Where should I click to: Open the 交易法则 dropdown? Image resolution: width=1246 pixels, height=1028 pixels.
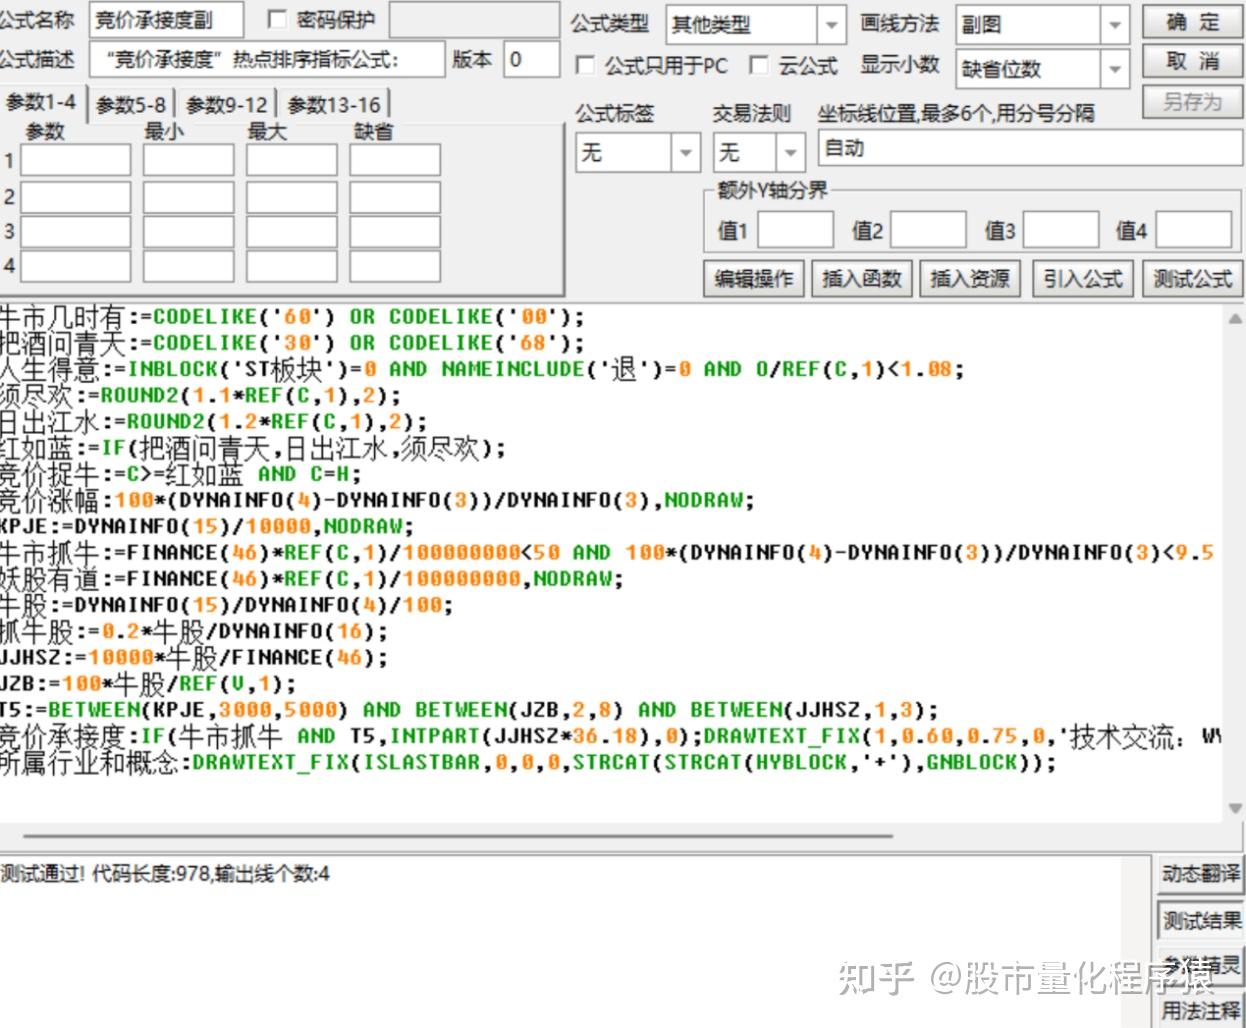click(791, 152)
